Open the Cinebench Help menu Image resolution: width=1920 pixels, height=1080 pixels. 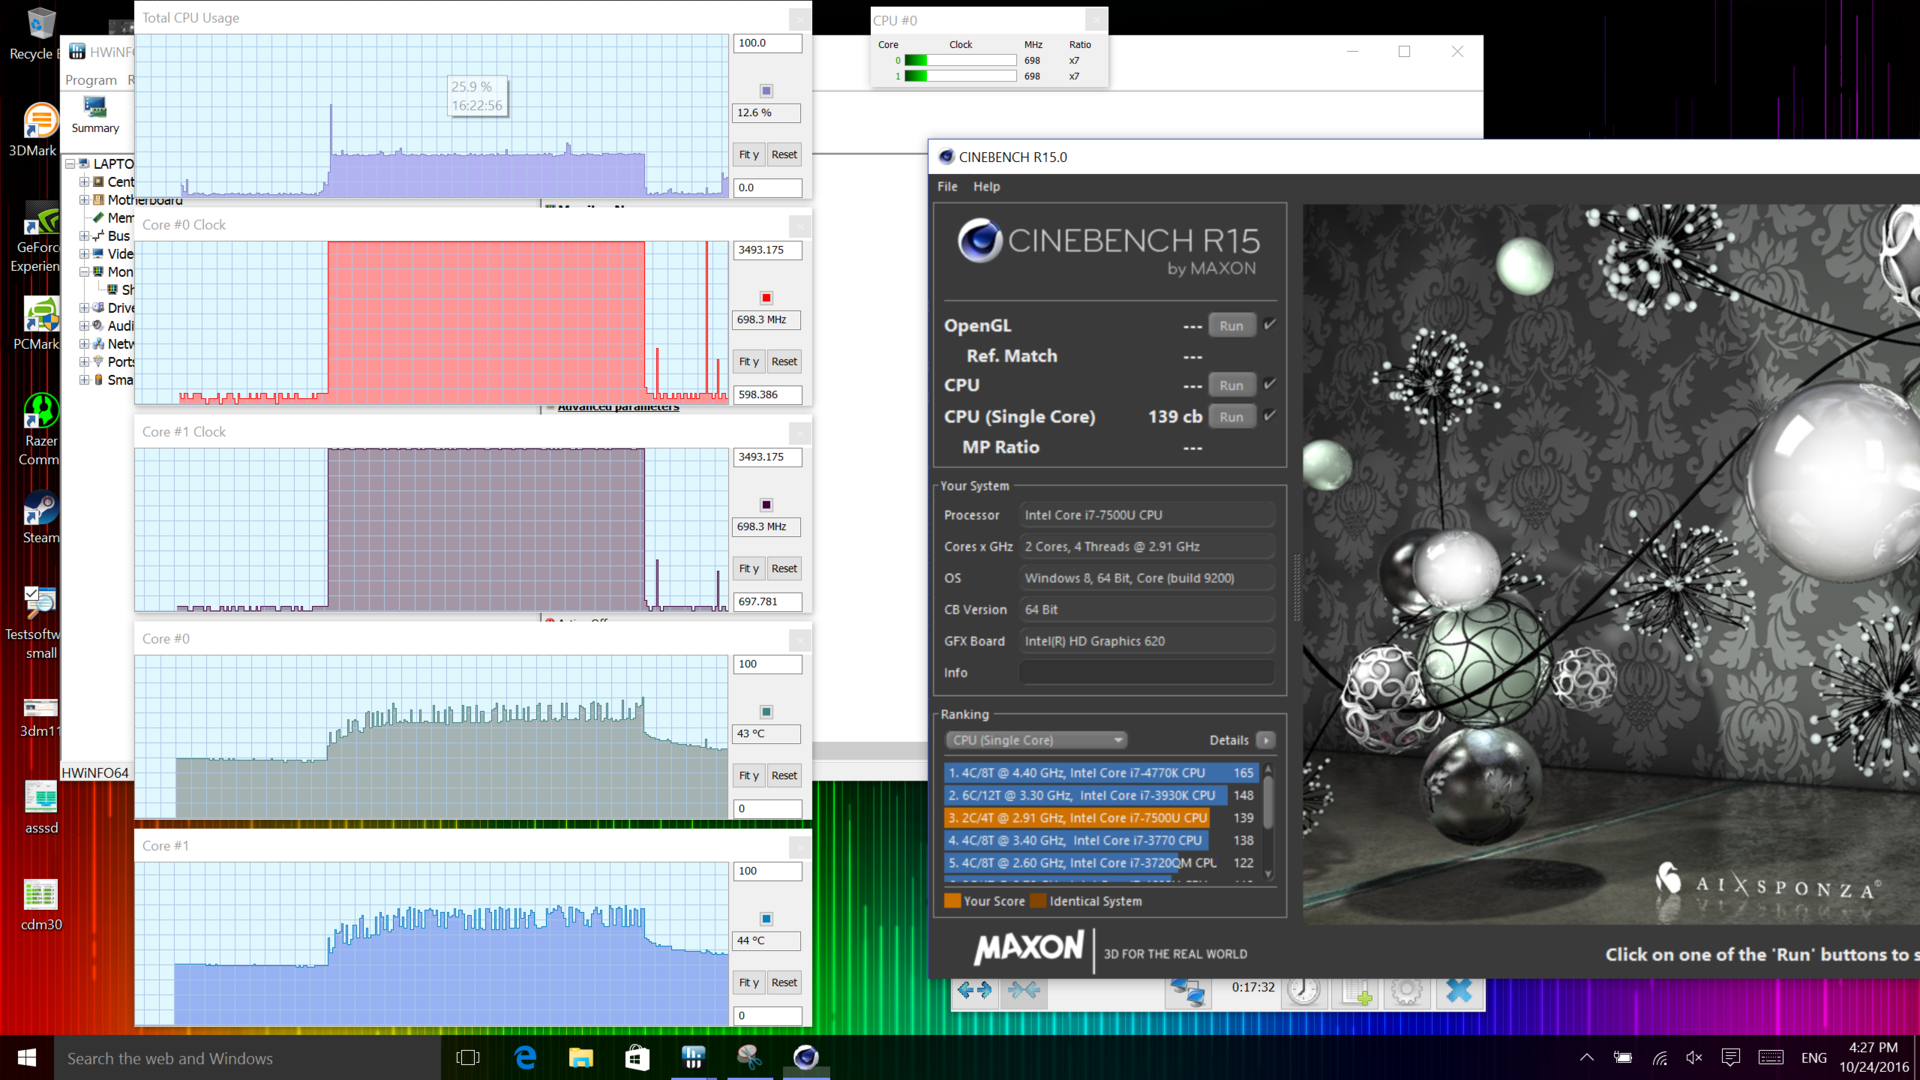tap(986, 187)
